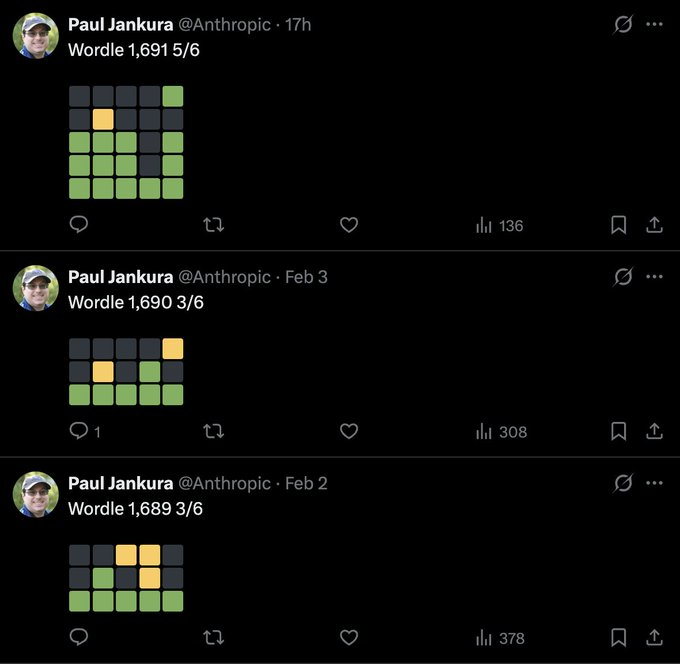This screenshot has width=680, height=664.
Task: View analytics showing 308 views
Action: click(x=501, y=431)
